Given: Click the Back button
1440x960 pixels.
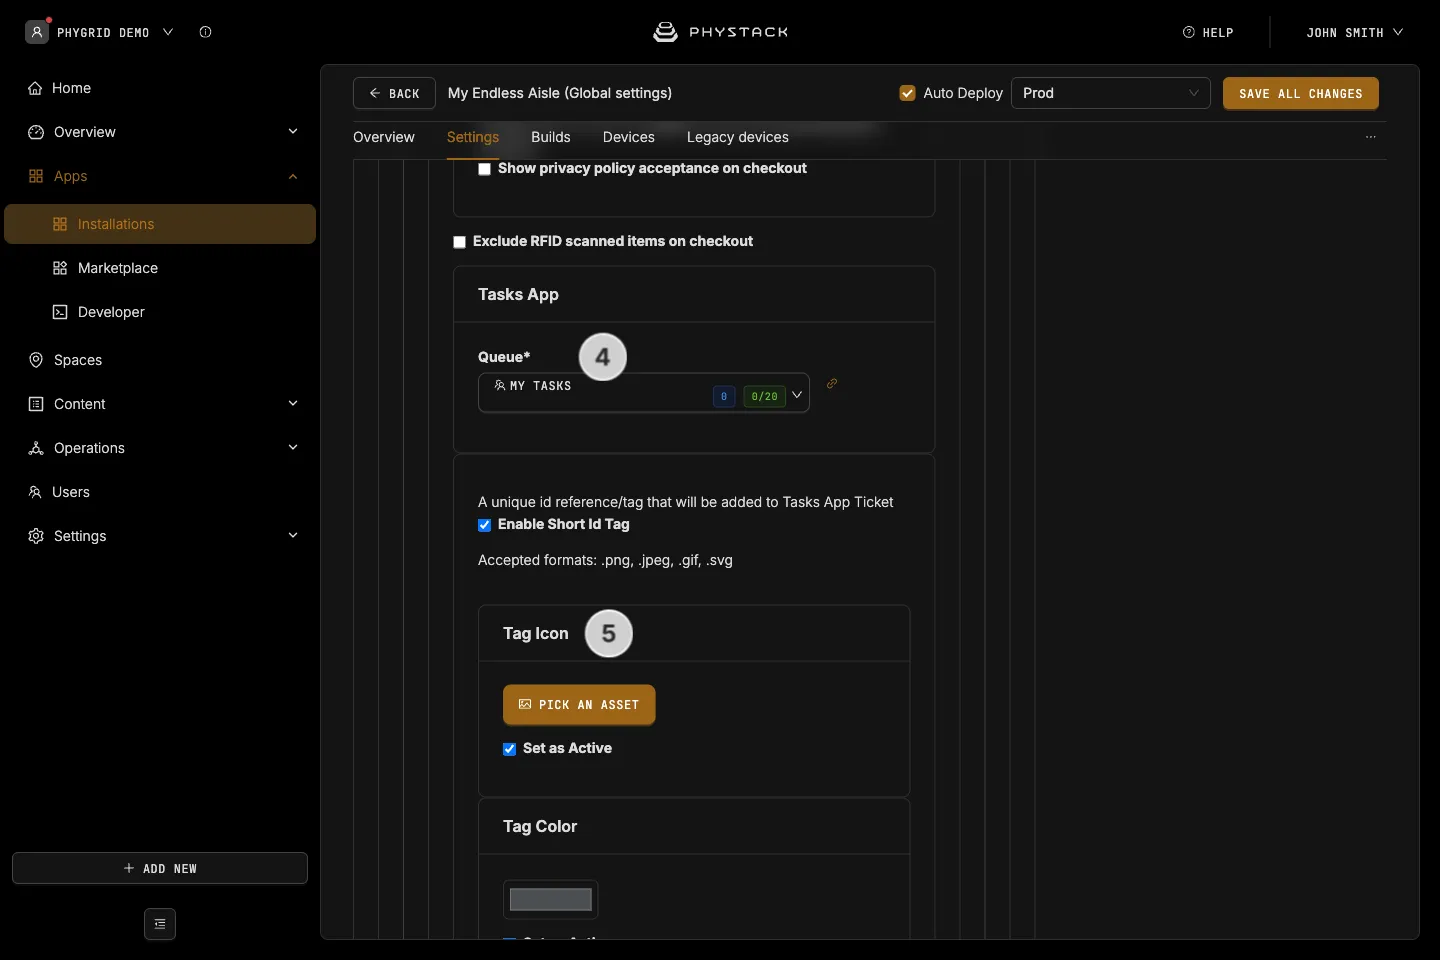Looking at the screenshot, I should [x=394, y=93].
